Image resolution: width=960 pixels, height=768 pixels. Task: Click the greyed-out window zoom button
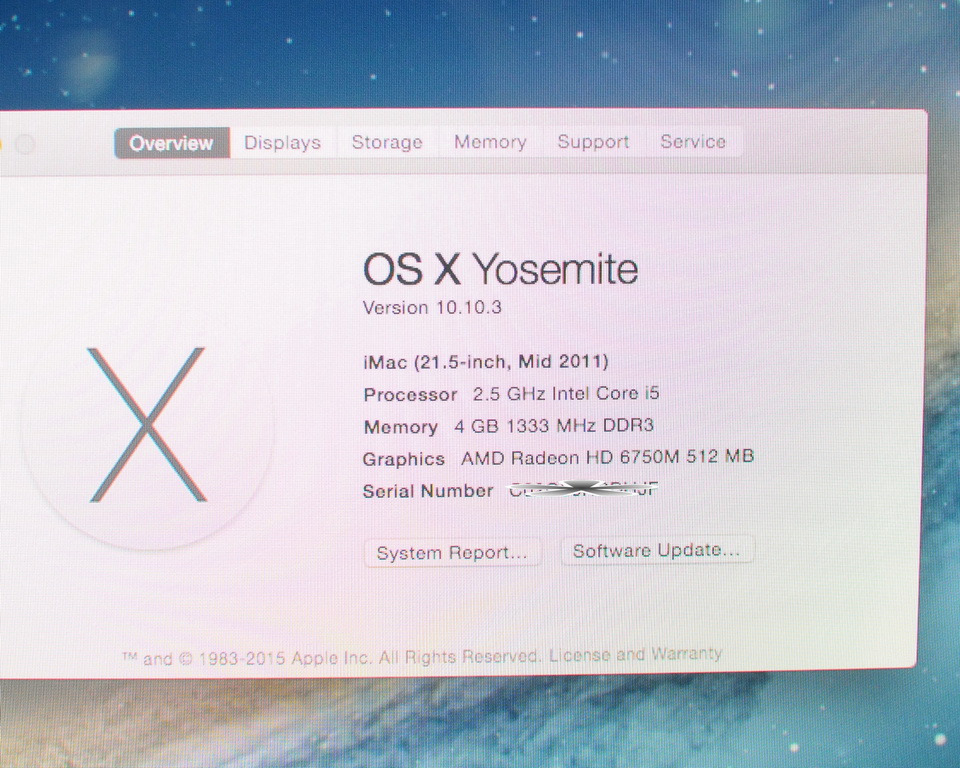click(25, 145)
